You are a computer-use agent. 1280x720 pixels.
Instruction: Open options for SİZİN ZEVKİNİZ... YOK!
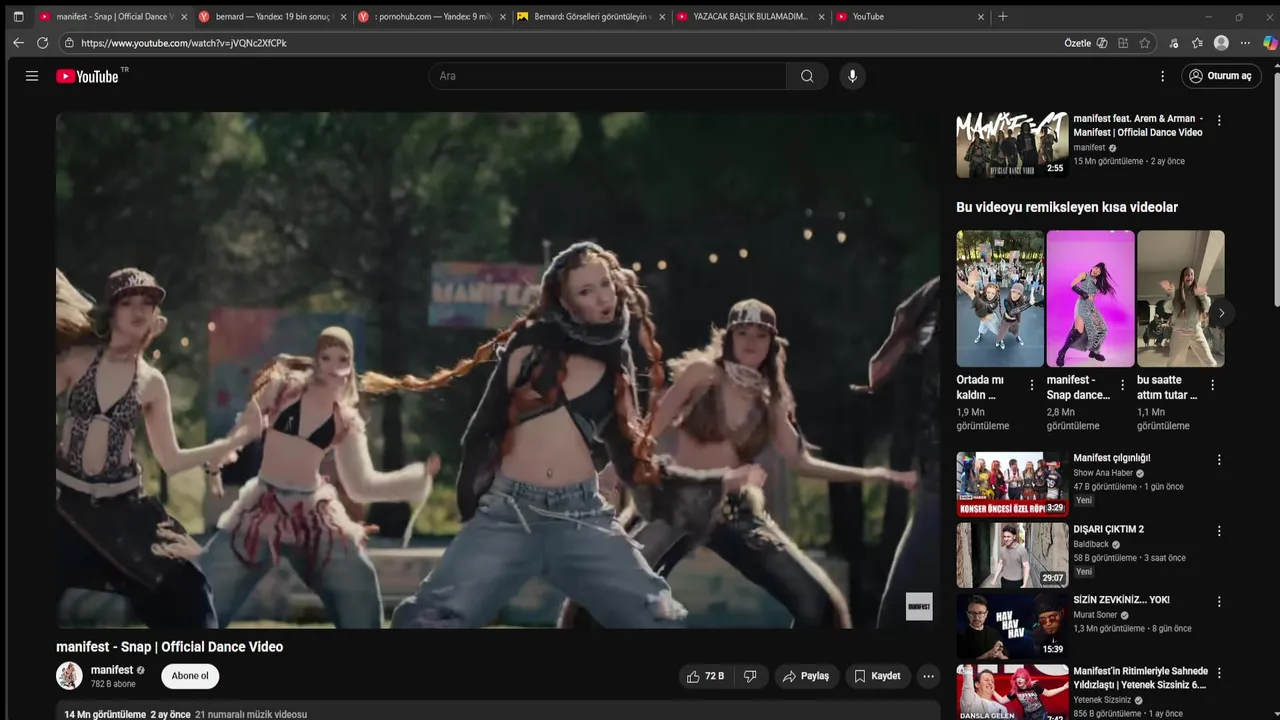(x=1219, y=602)
